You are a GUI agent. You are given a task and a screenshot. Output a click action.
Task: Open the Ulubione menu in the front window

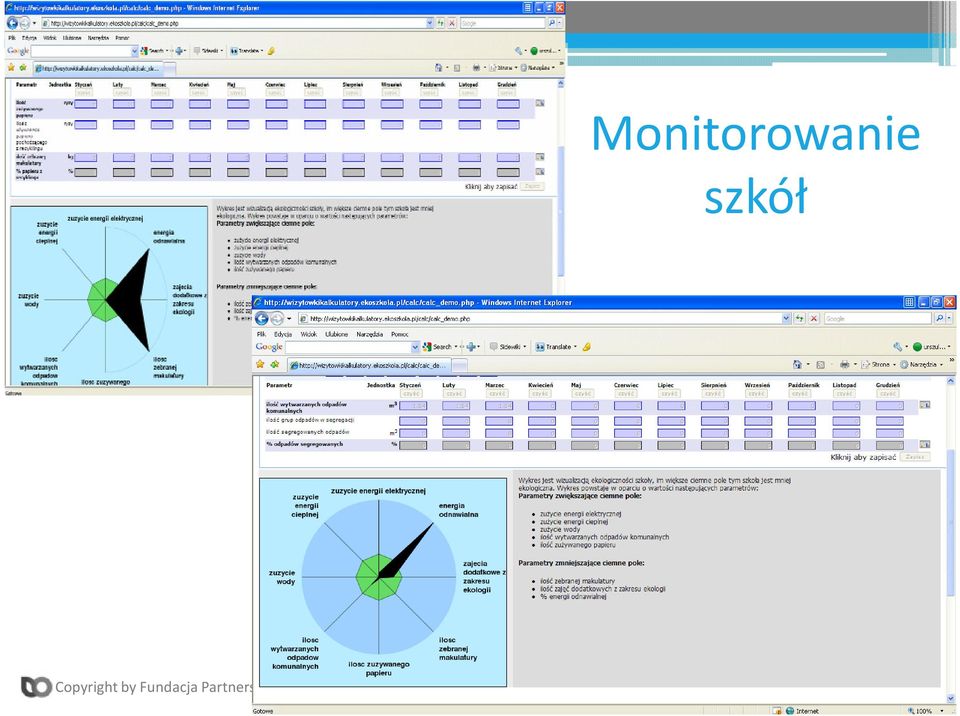point(336,334)
